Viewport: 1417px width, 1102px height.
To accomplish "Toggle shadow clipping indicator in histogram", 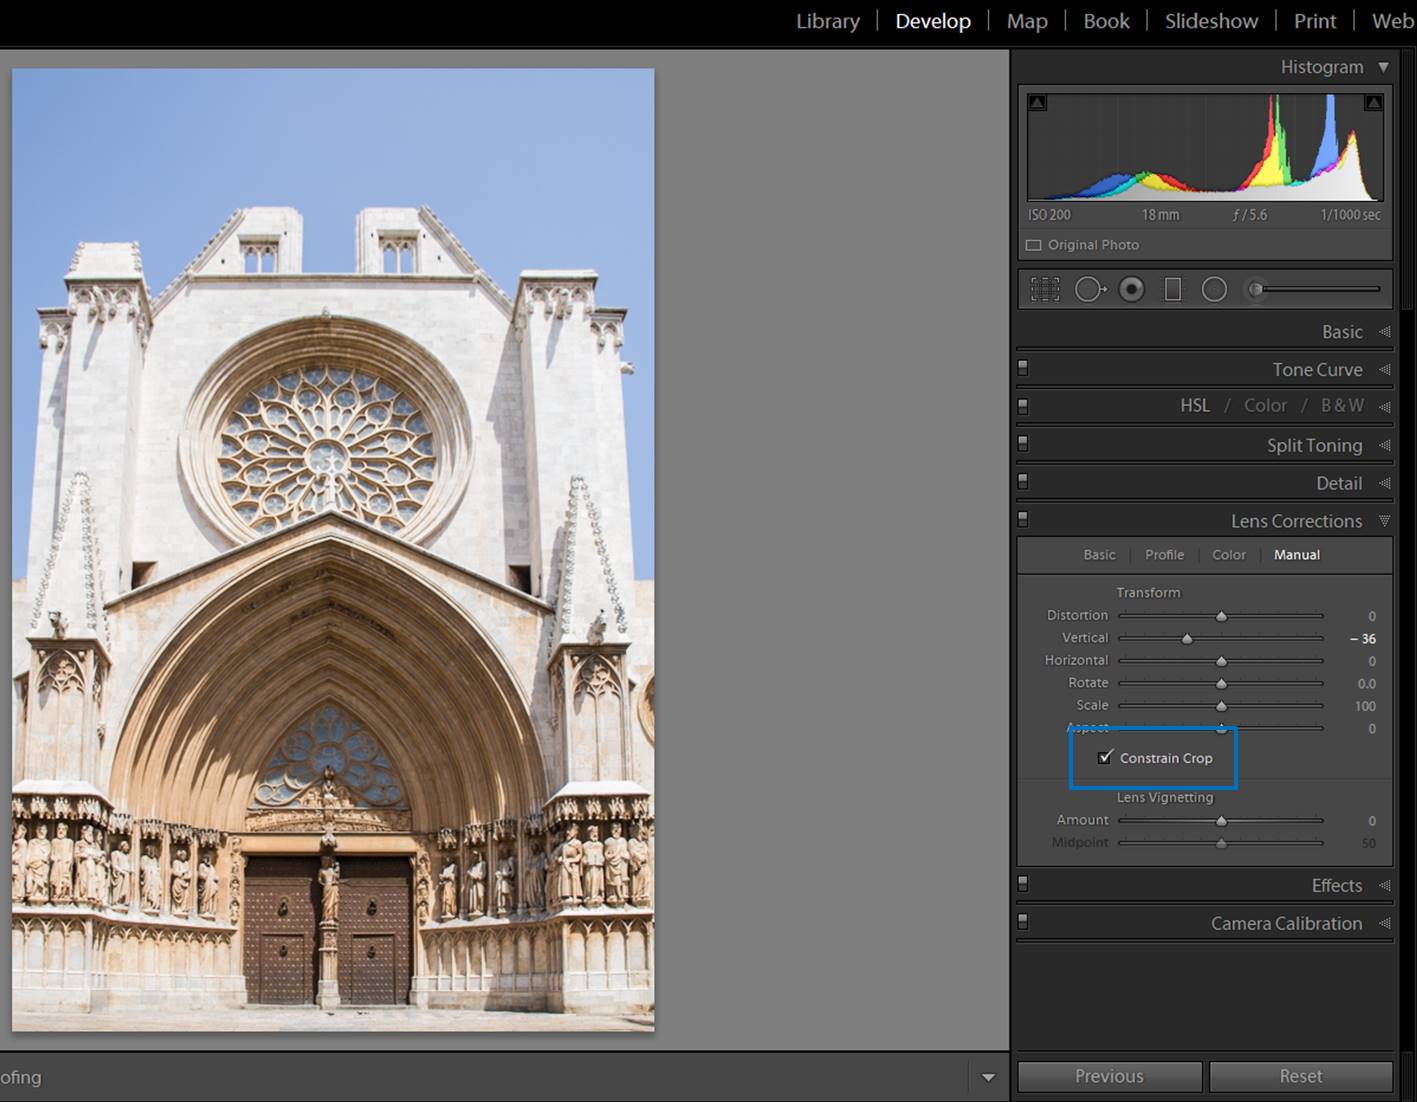I will click(x=1038, y=102).
